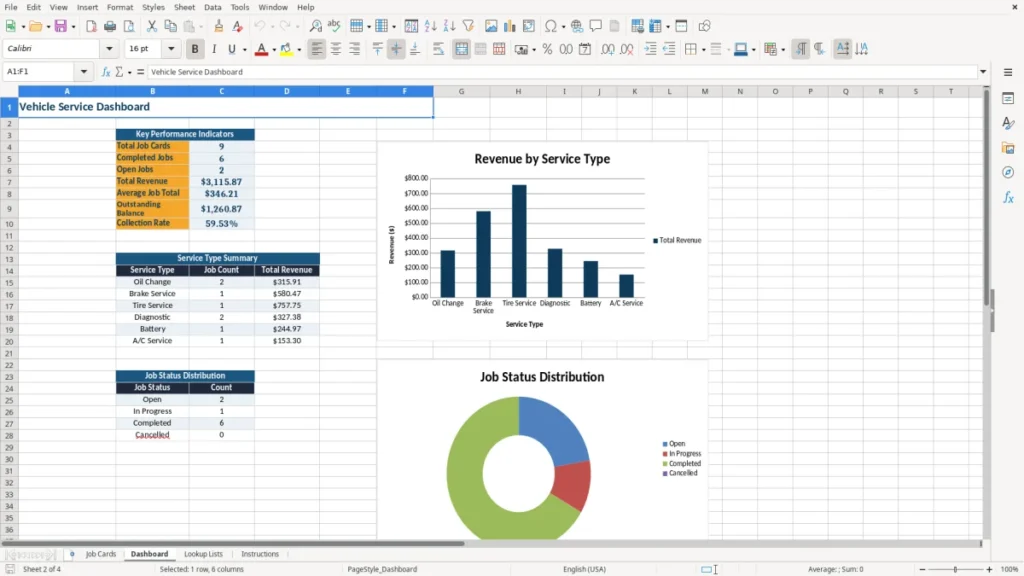The width and height of the screenshot is (1024, 576).
Task: Select column header G
Action: (461, 91)
